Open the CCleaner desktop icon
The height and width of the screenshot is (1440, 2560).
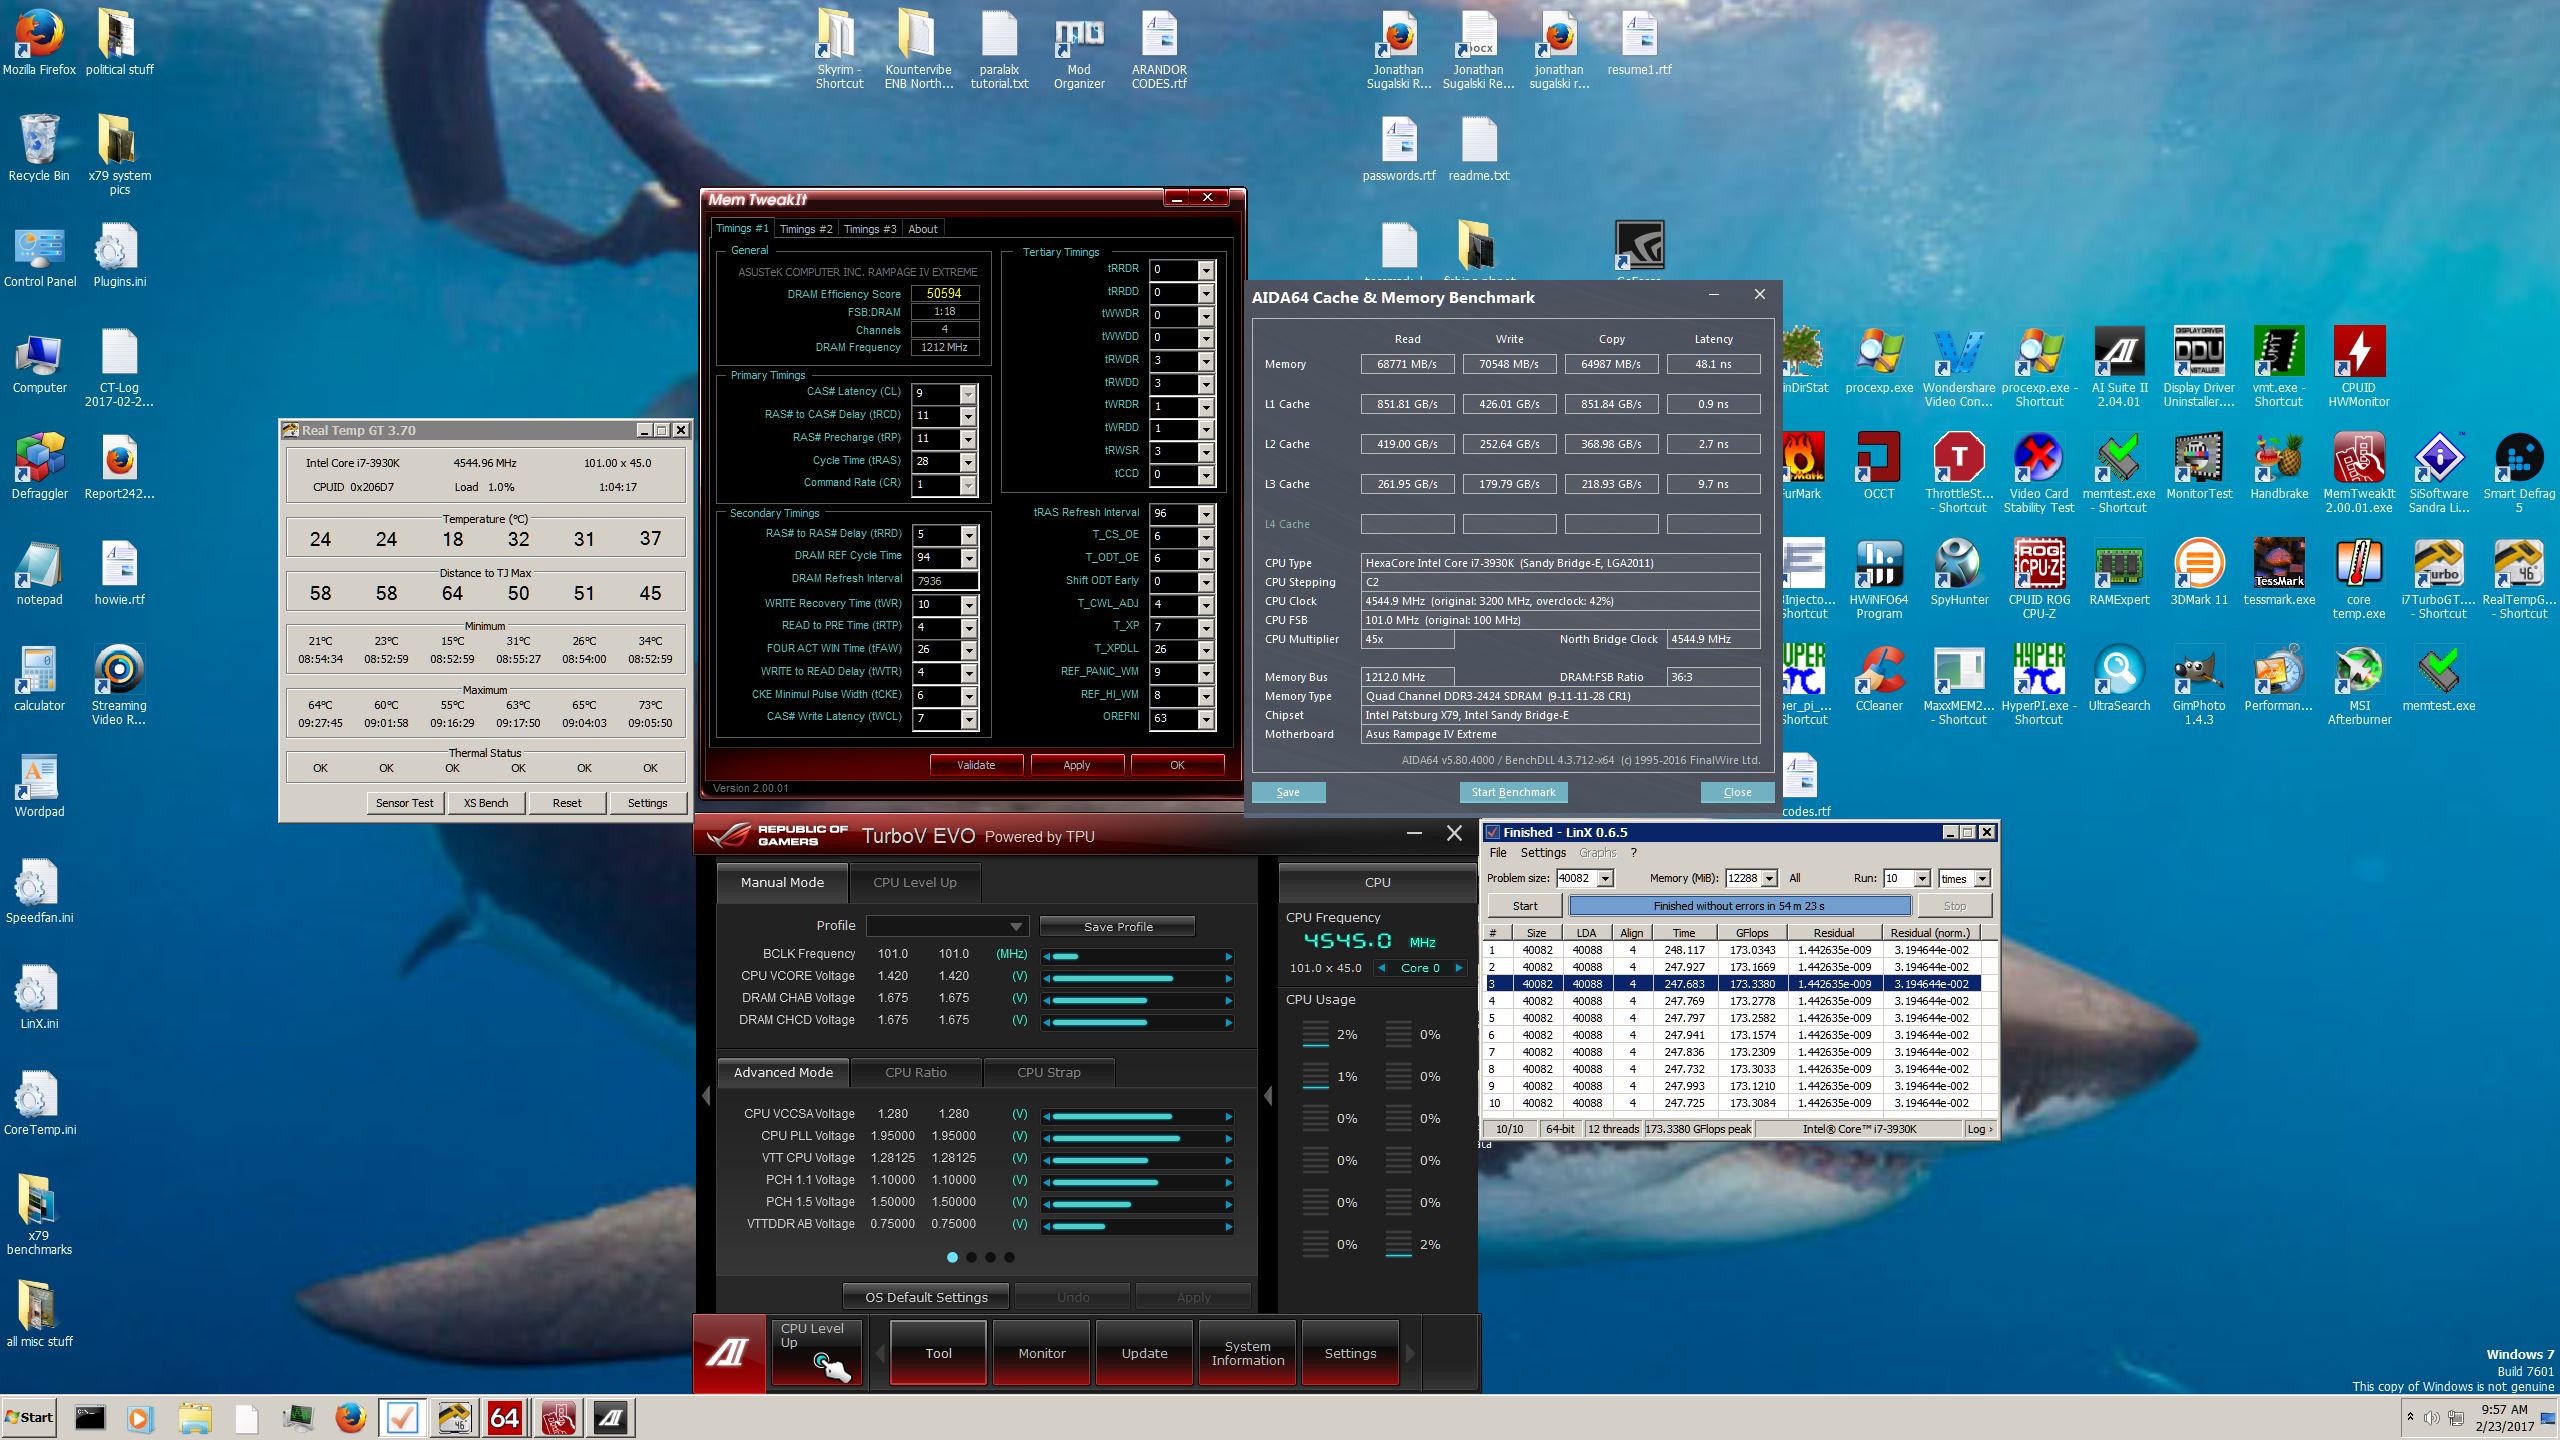1878,678
